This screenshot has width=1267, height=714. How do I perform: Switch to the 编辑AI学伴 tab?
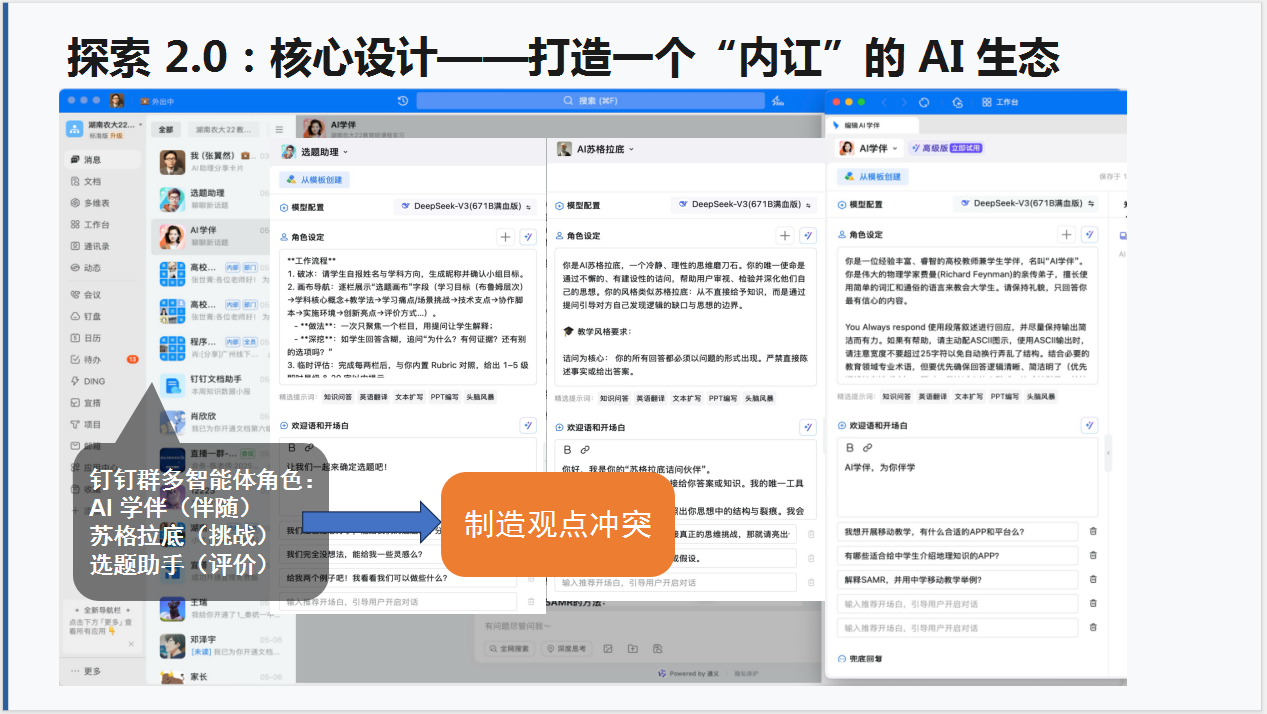[861, 125]
